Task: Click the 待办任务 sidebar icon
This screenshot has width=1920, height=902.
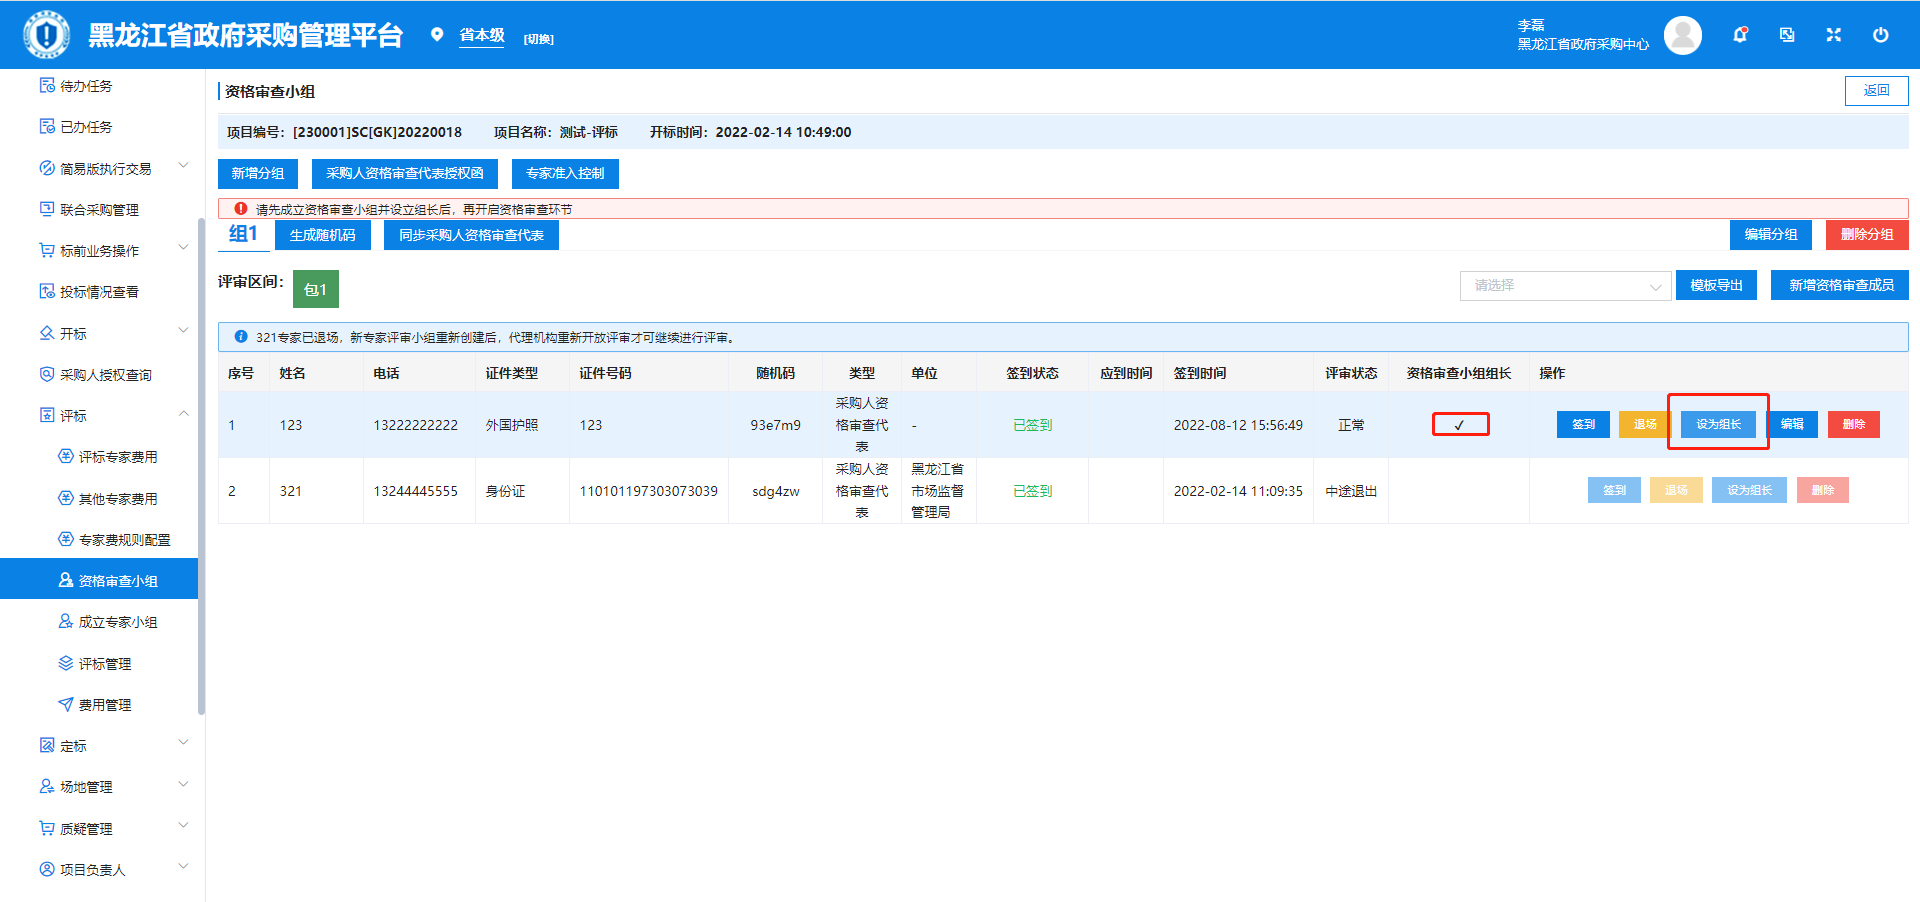Action: pos(47,85)
